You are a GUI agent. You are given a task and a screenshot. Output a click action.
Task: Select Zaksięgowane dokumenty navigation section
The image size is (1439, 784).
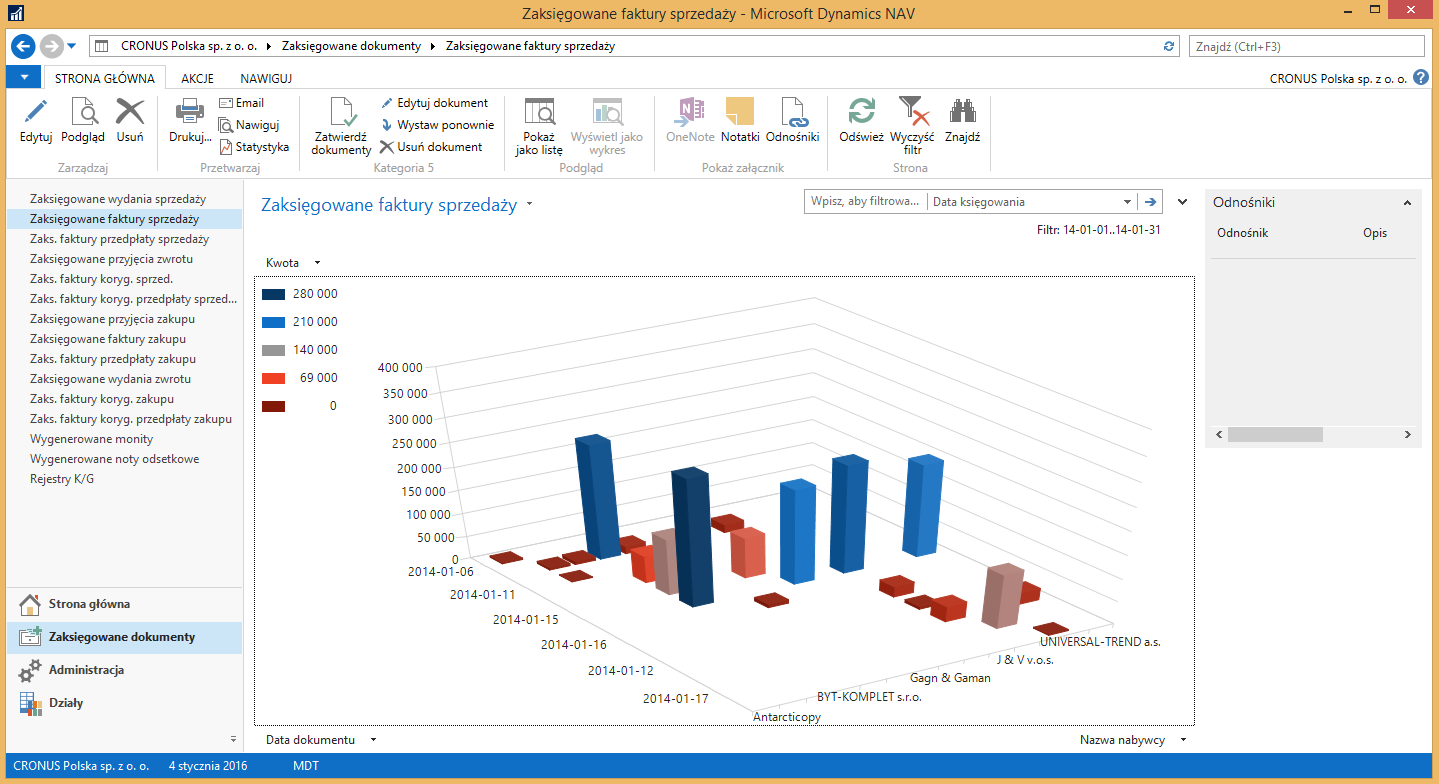(x=124, y=637)
